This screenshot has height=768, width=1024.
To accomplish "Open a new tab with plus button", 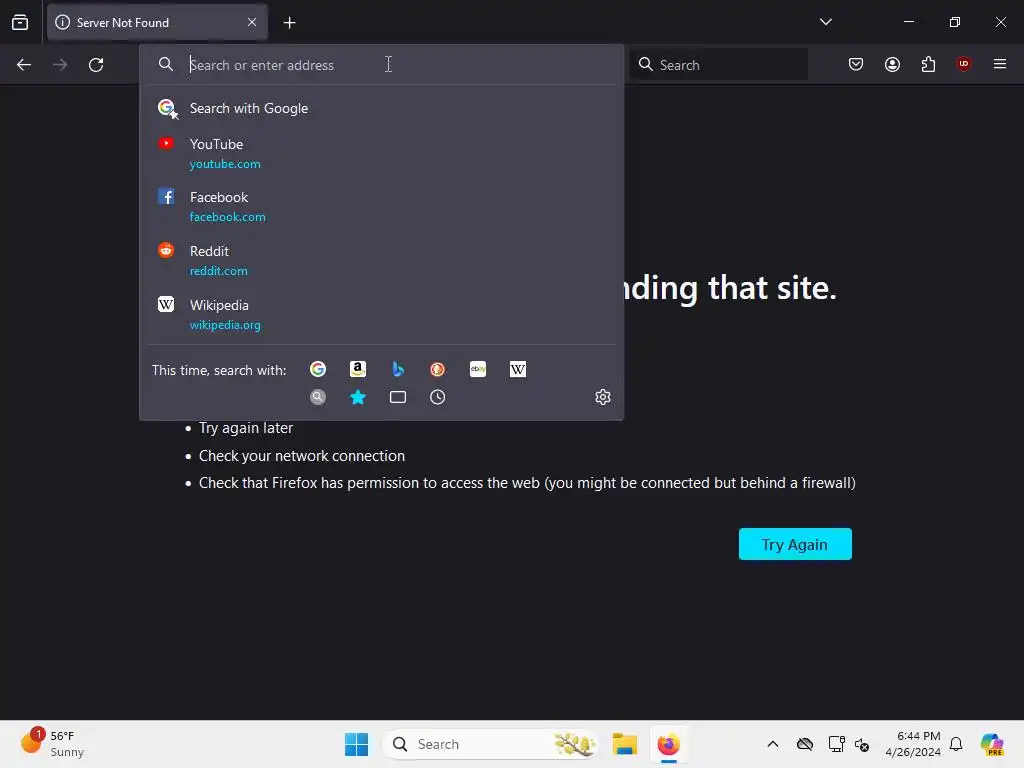I will tap(289, 23).
